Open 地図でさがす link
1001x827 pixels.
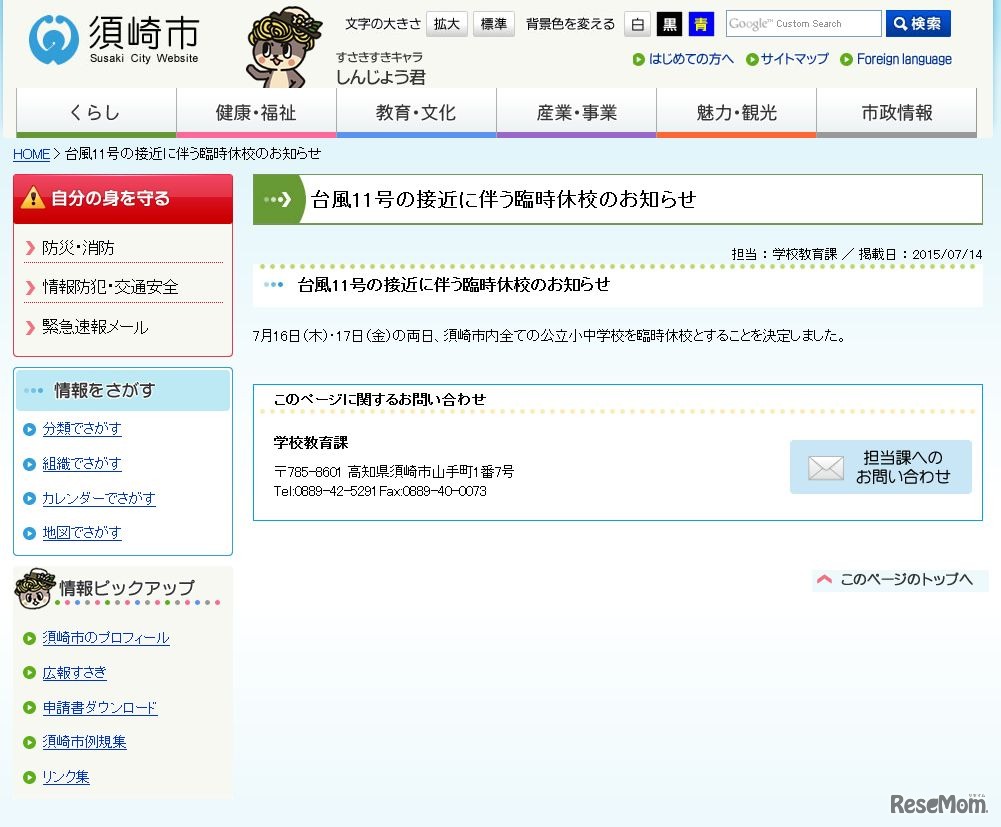tap(82, 533)
